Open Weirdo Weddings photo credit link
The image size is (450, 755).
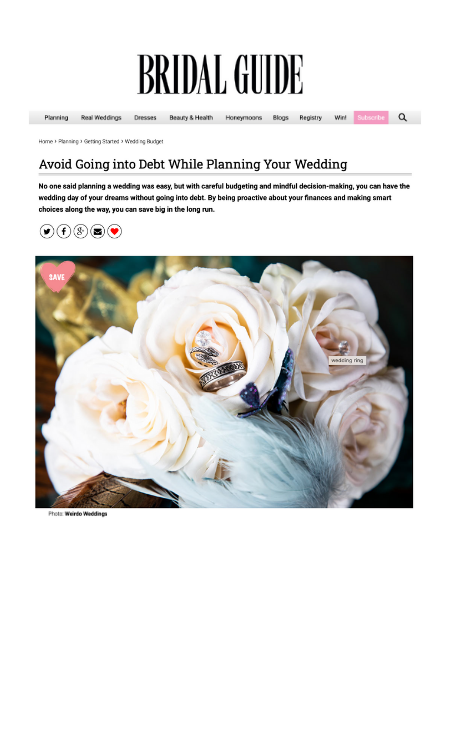86,514
